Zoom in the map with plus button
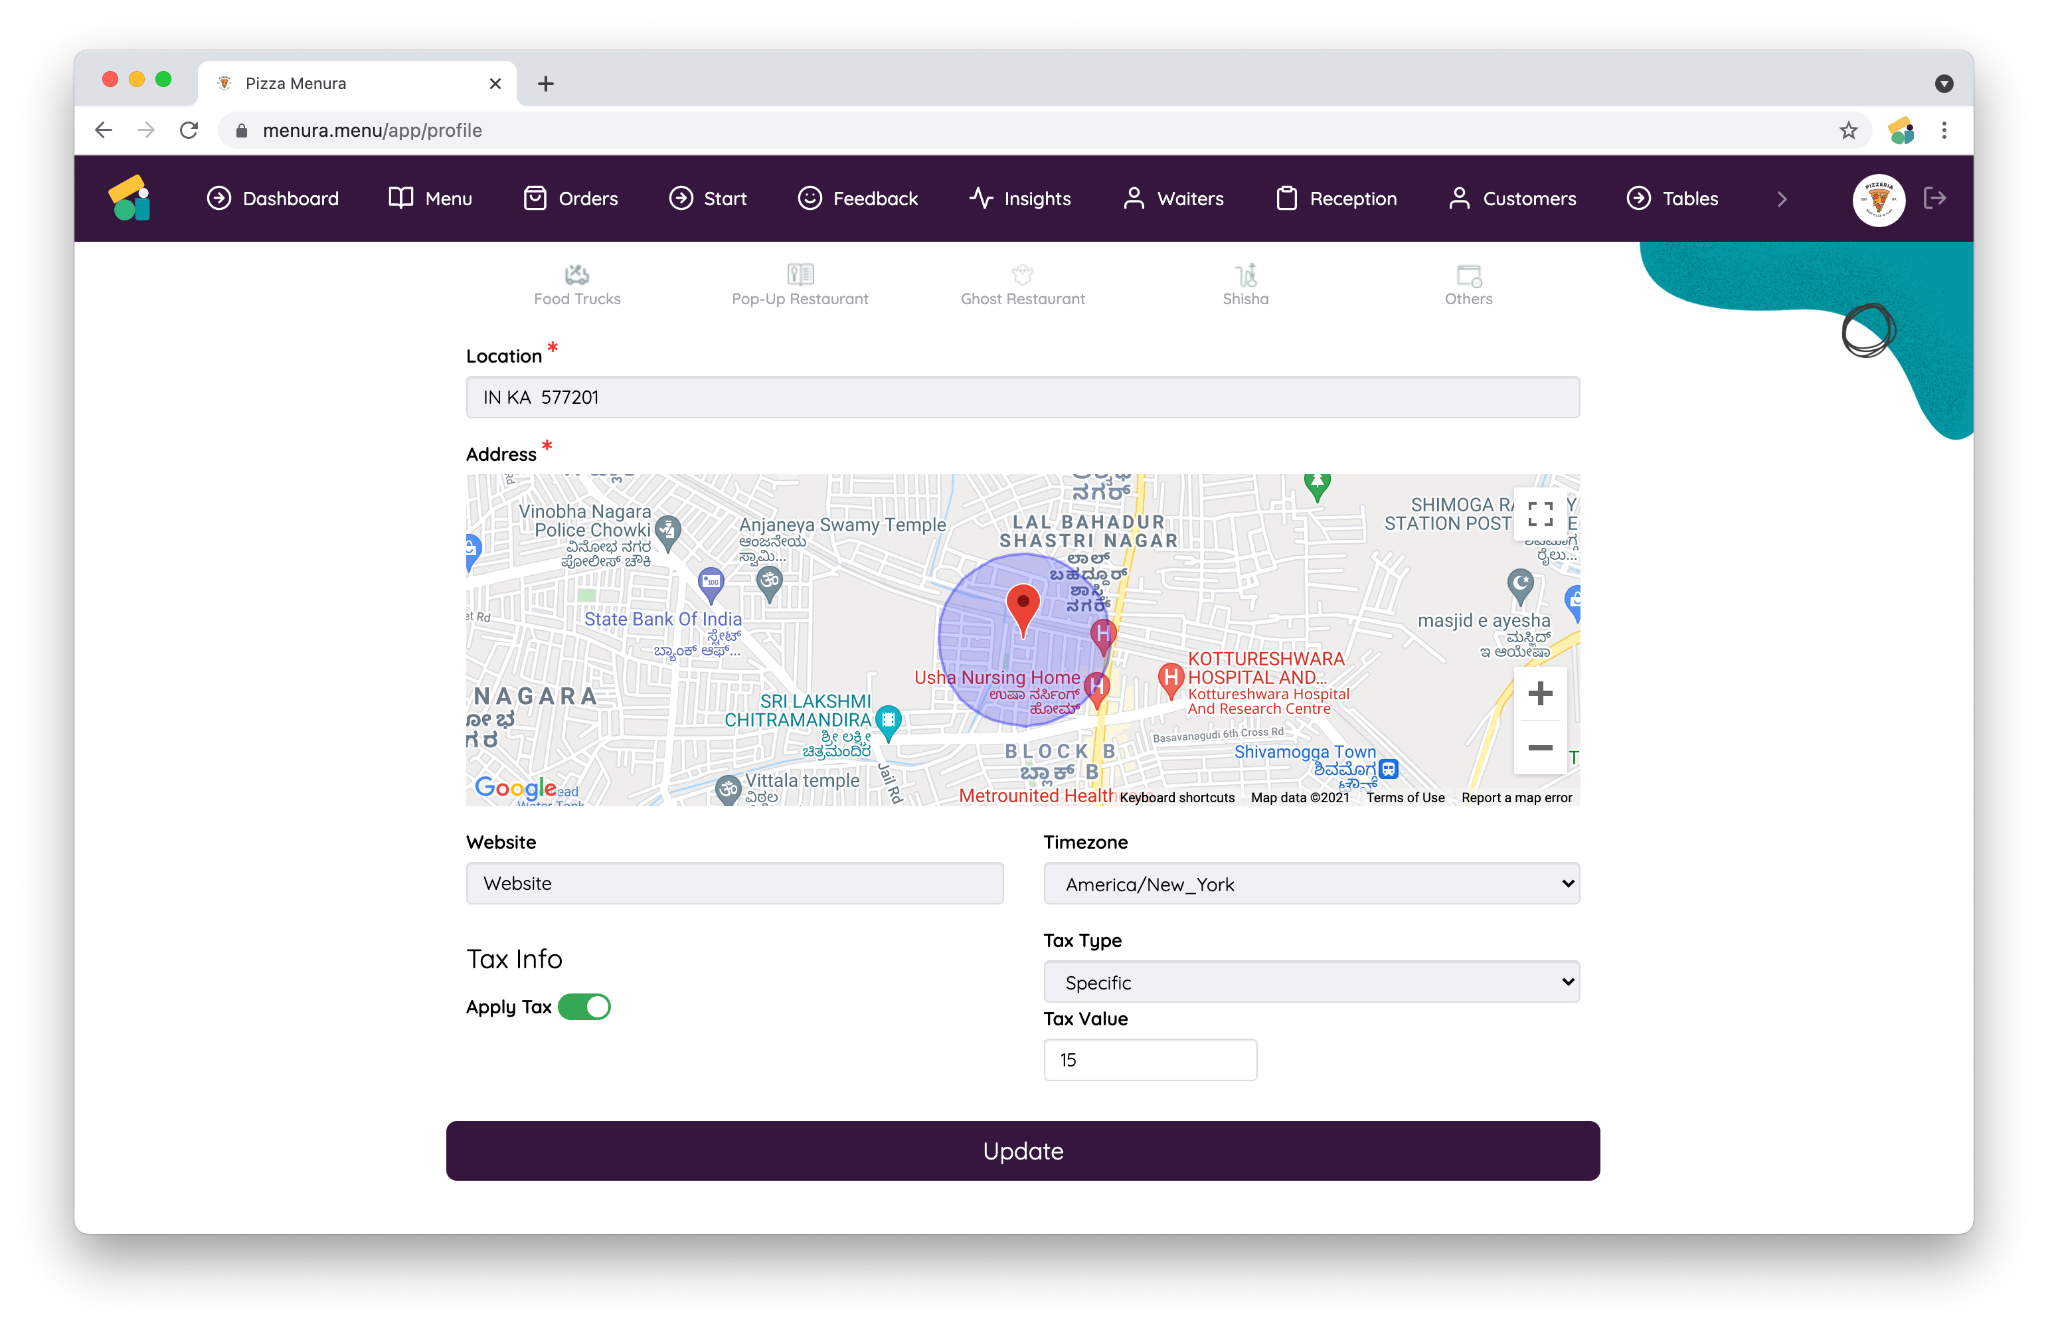 coord(1540,693)
